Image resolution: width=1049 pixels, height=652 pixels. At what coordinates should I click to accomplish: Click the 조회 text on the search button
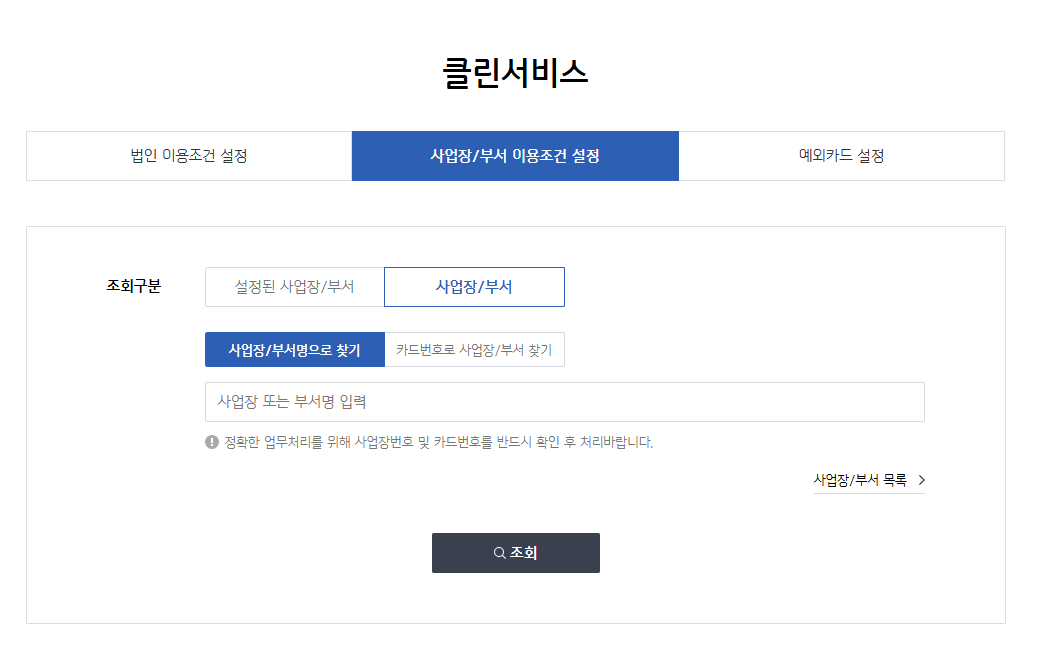coord(525,553)
